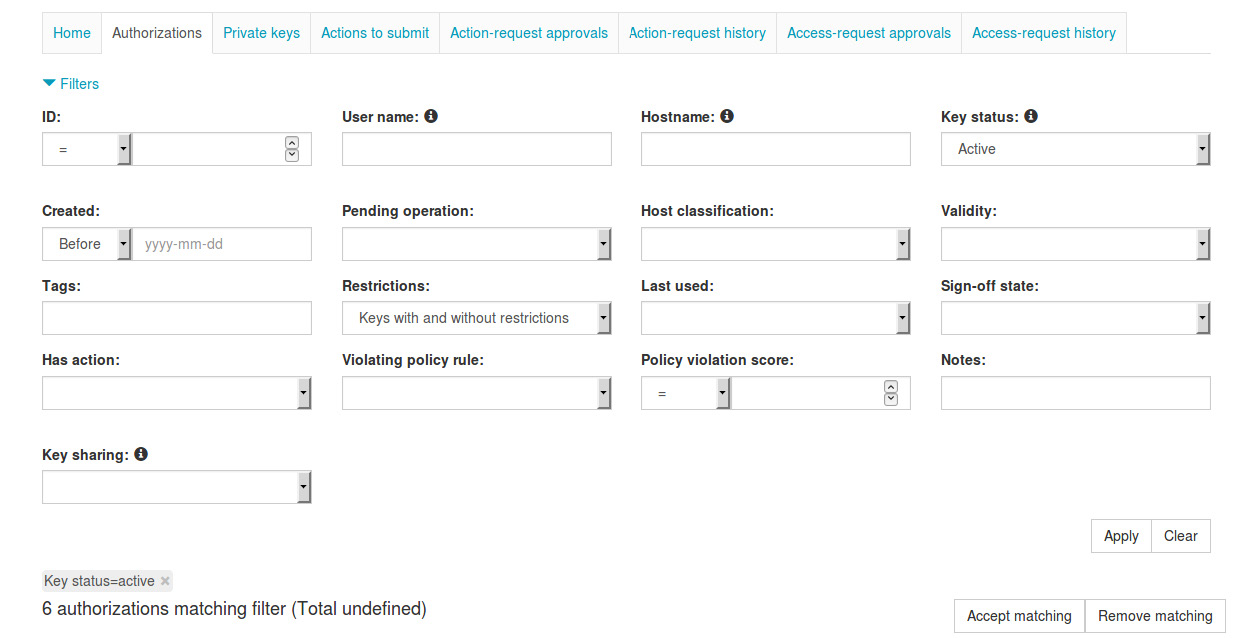The image size is (1239, 638).
Task: Select the Authorizations tab
Action: [x=157, y=33]
